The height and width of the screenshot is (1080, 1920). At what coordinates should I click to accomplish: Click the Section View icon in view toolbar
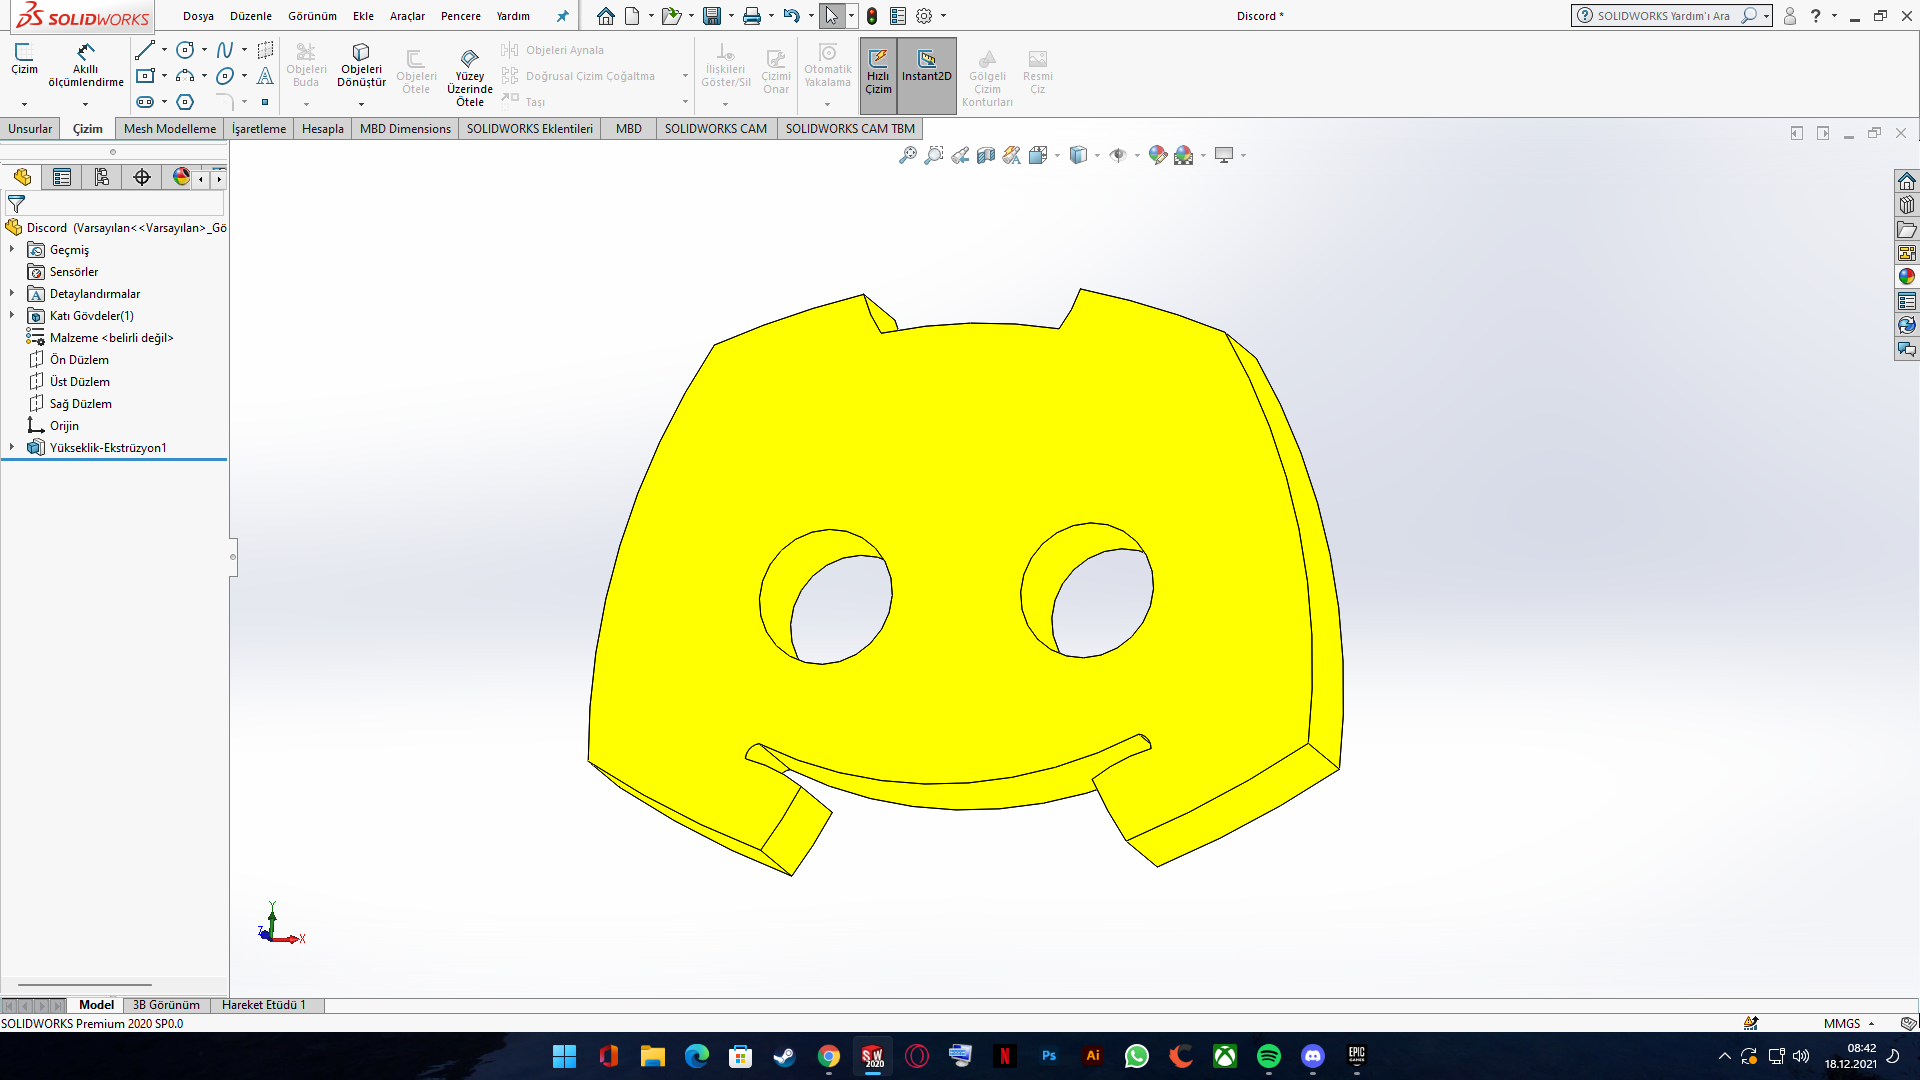tap(986, 155)
